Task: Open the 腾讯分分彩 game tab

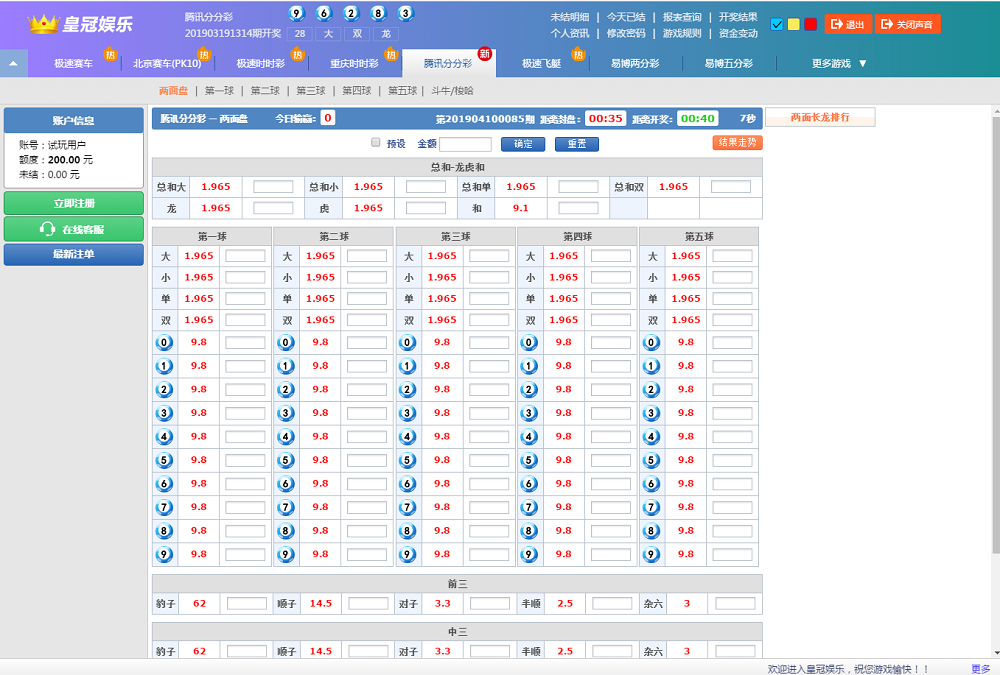Action: click(447, 63)
